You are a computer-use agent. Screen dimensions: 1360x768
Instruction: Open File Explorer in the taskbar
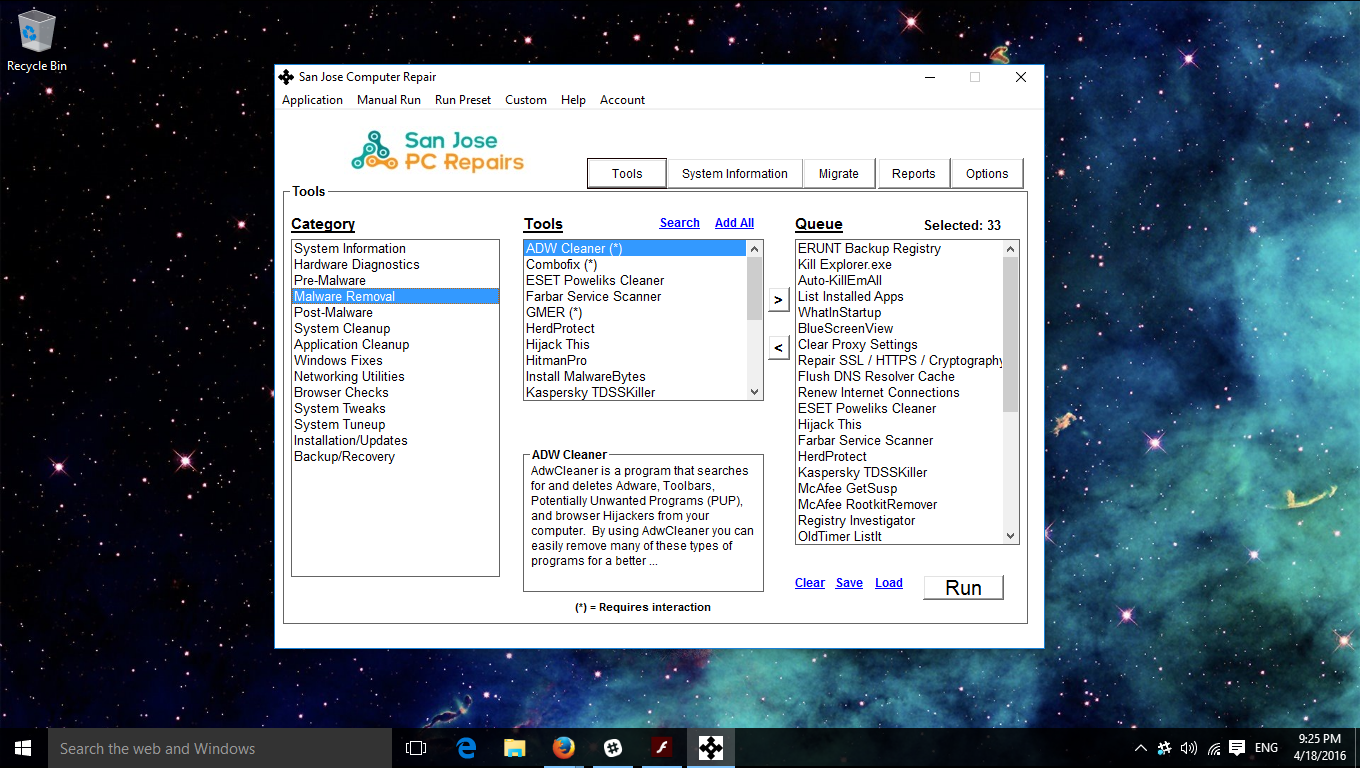click(x=515, y=748)
